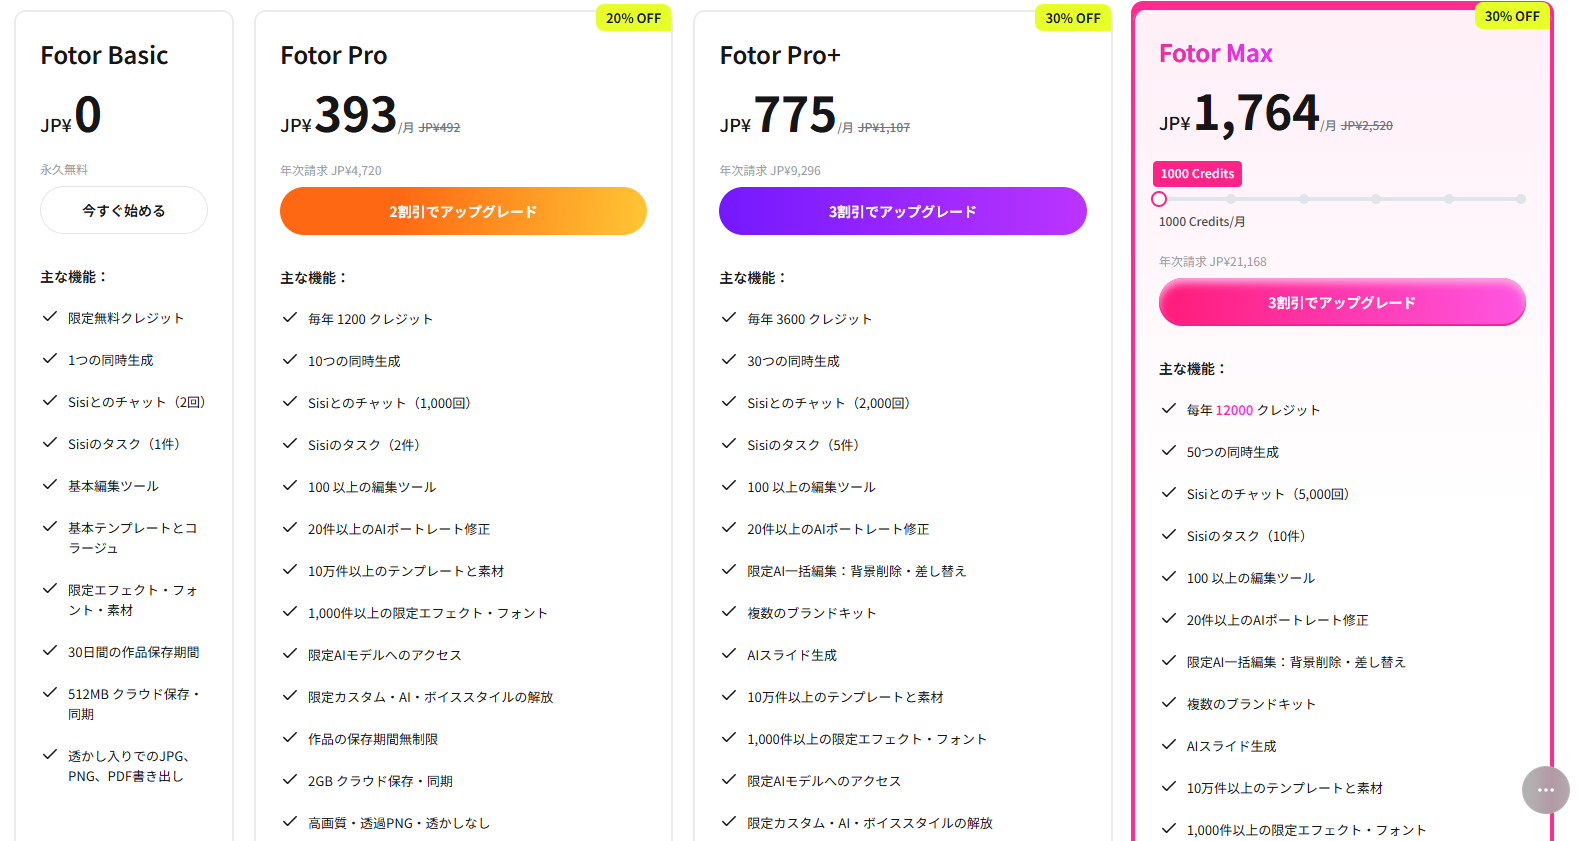
Task: Click checkmark beside "AIスライド生成" in Fotor Max
Action: point(1168,745)
